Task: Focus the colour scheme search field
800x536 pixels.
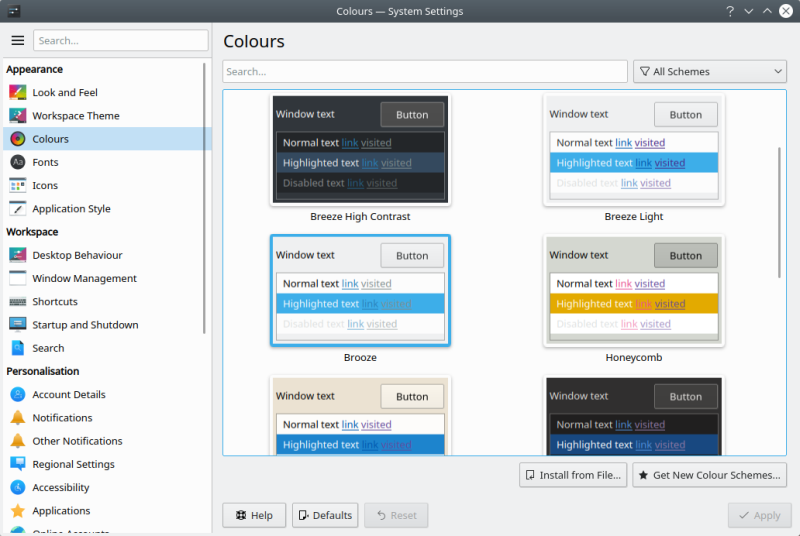Action: [425, 72]
